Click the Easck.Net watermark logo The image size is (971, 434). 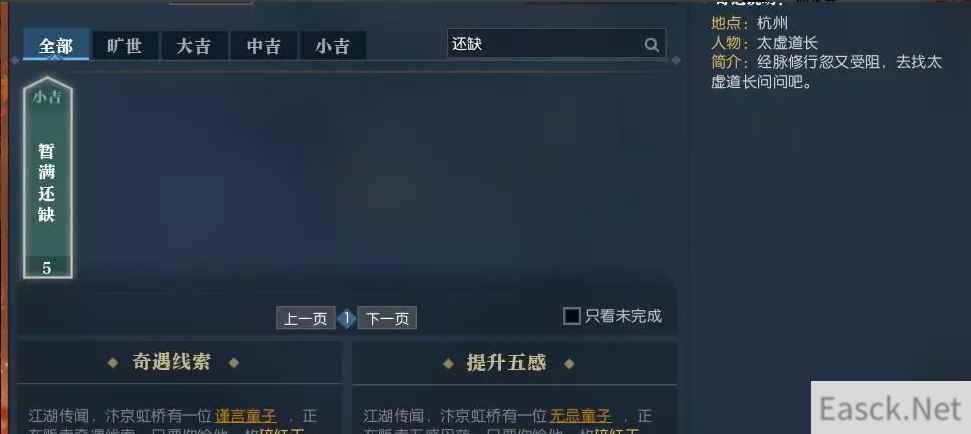tap(892, 409)
